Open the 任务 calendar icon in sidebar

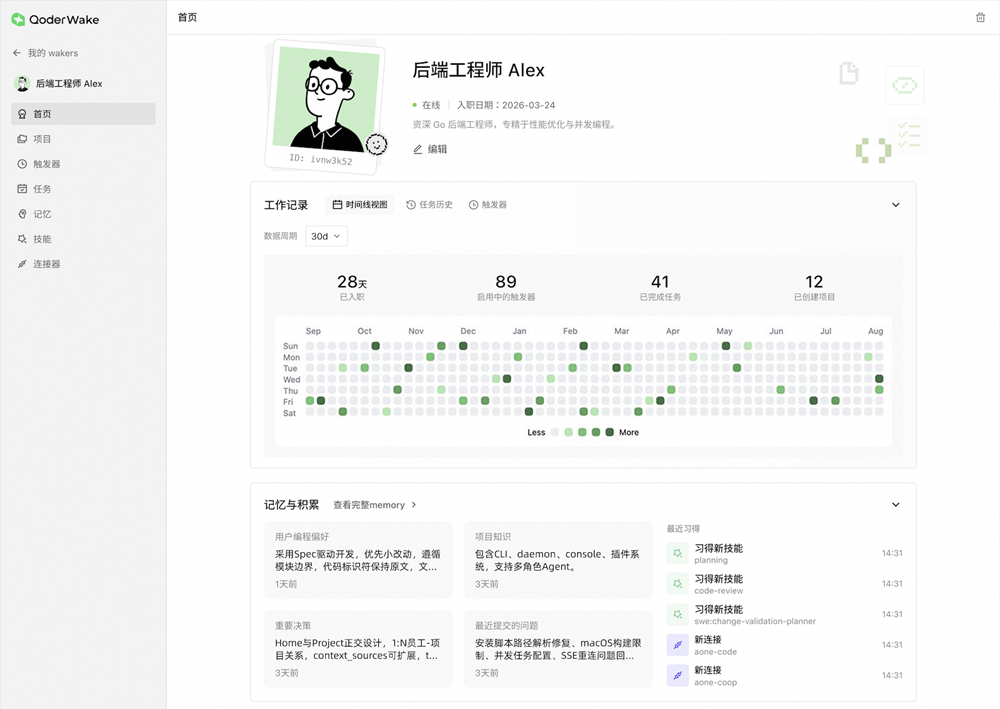22,189
